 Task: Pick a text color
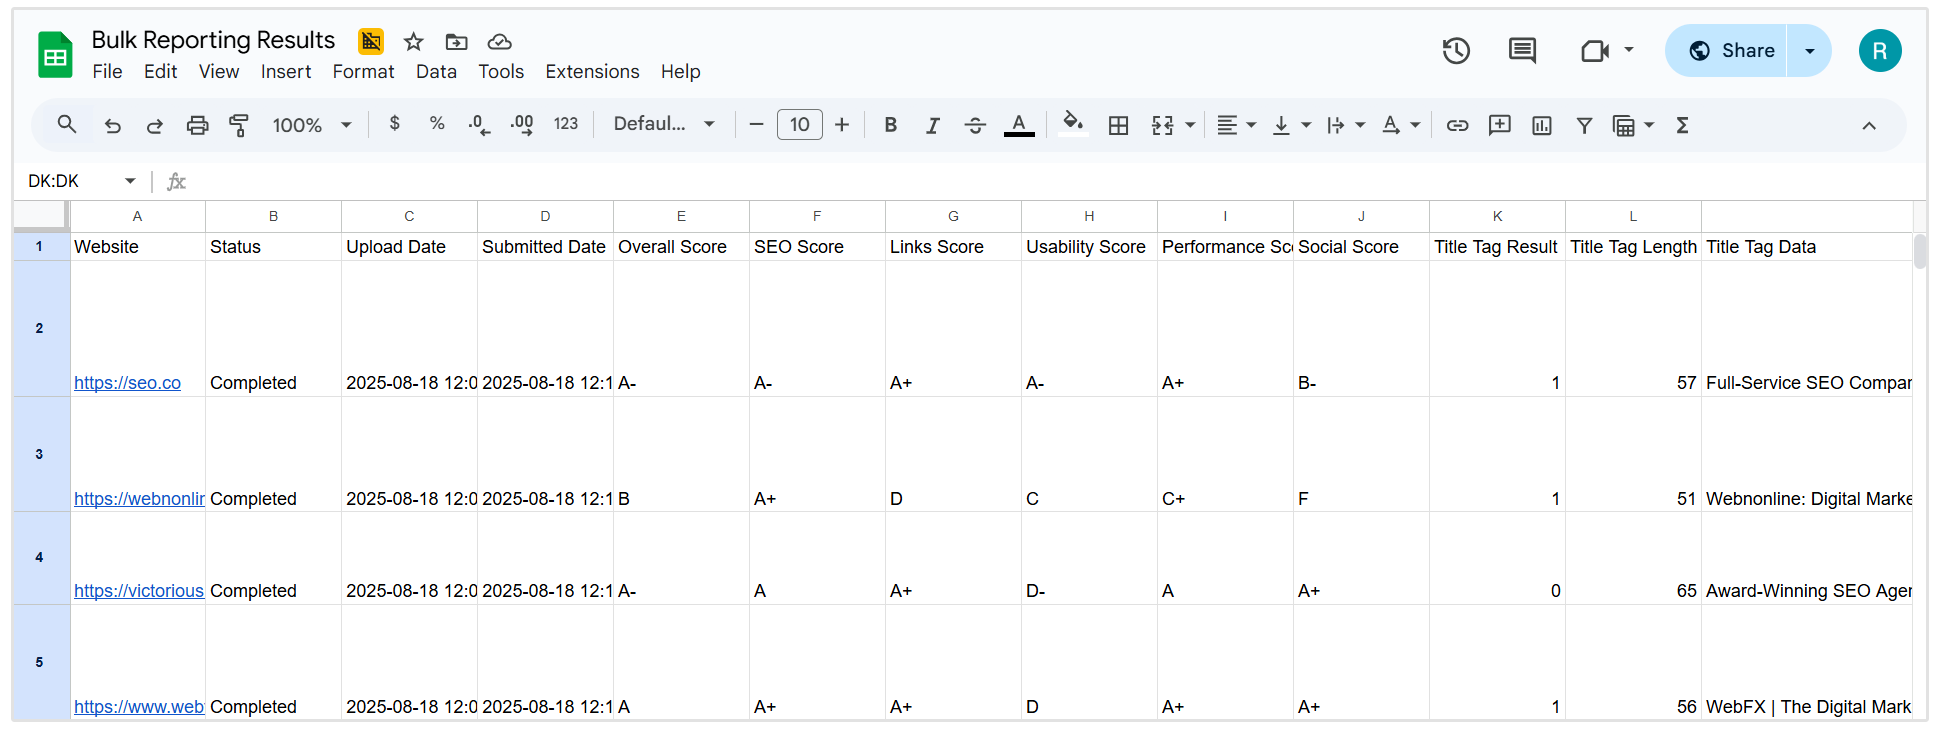coord(1019,125)
